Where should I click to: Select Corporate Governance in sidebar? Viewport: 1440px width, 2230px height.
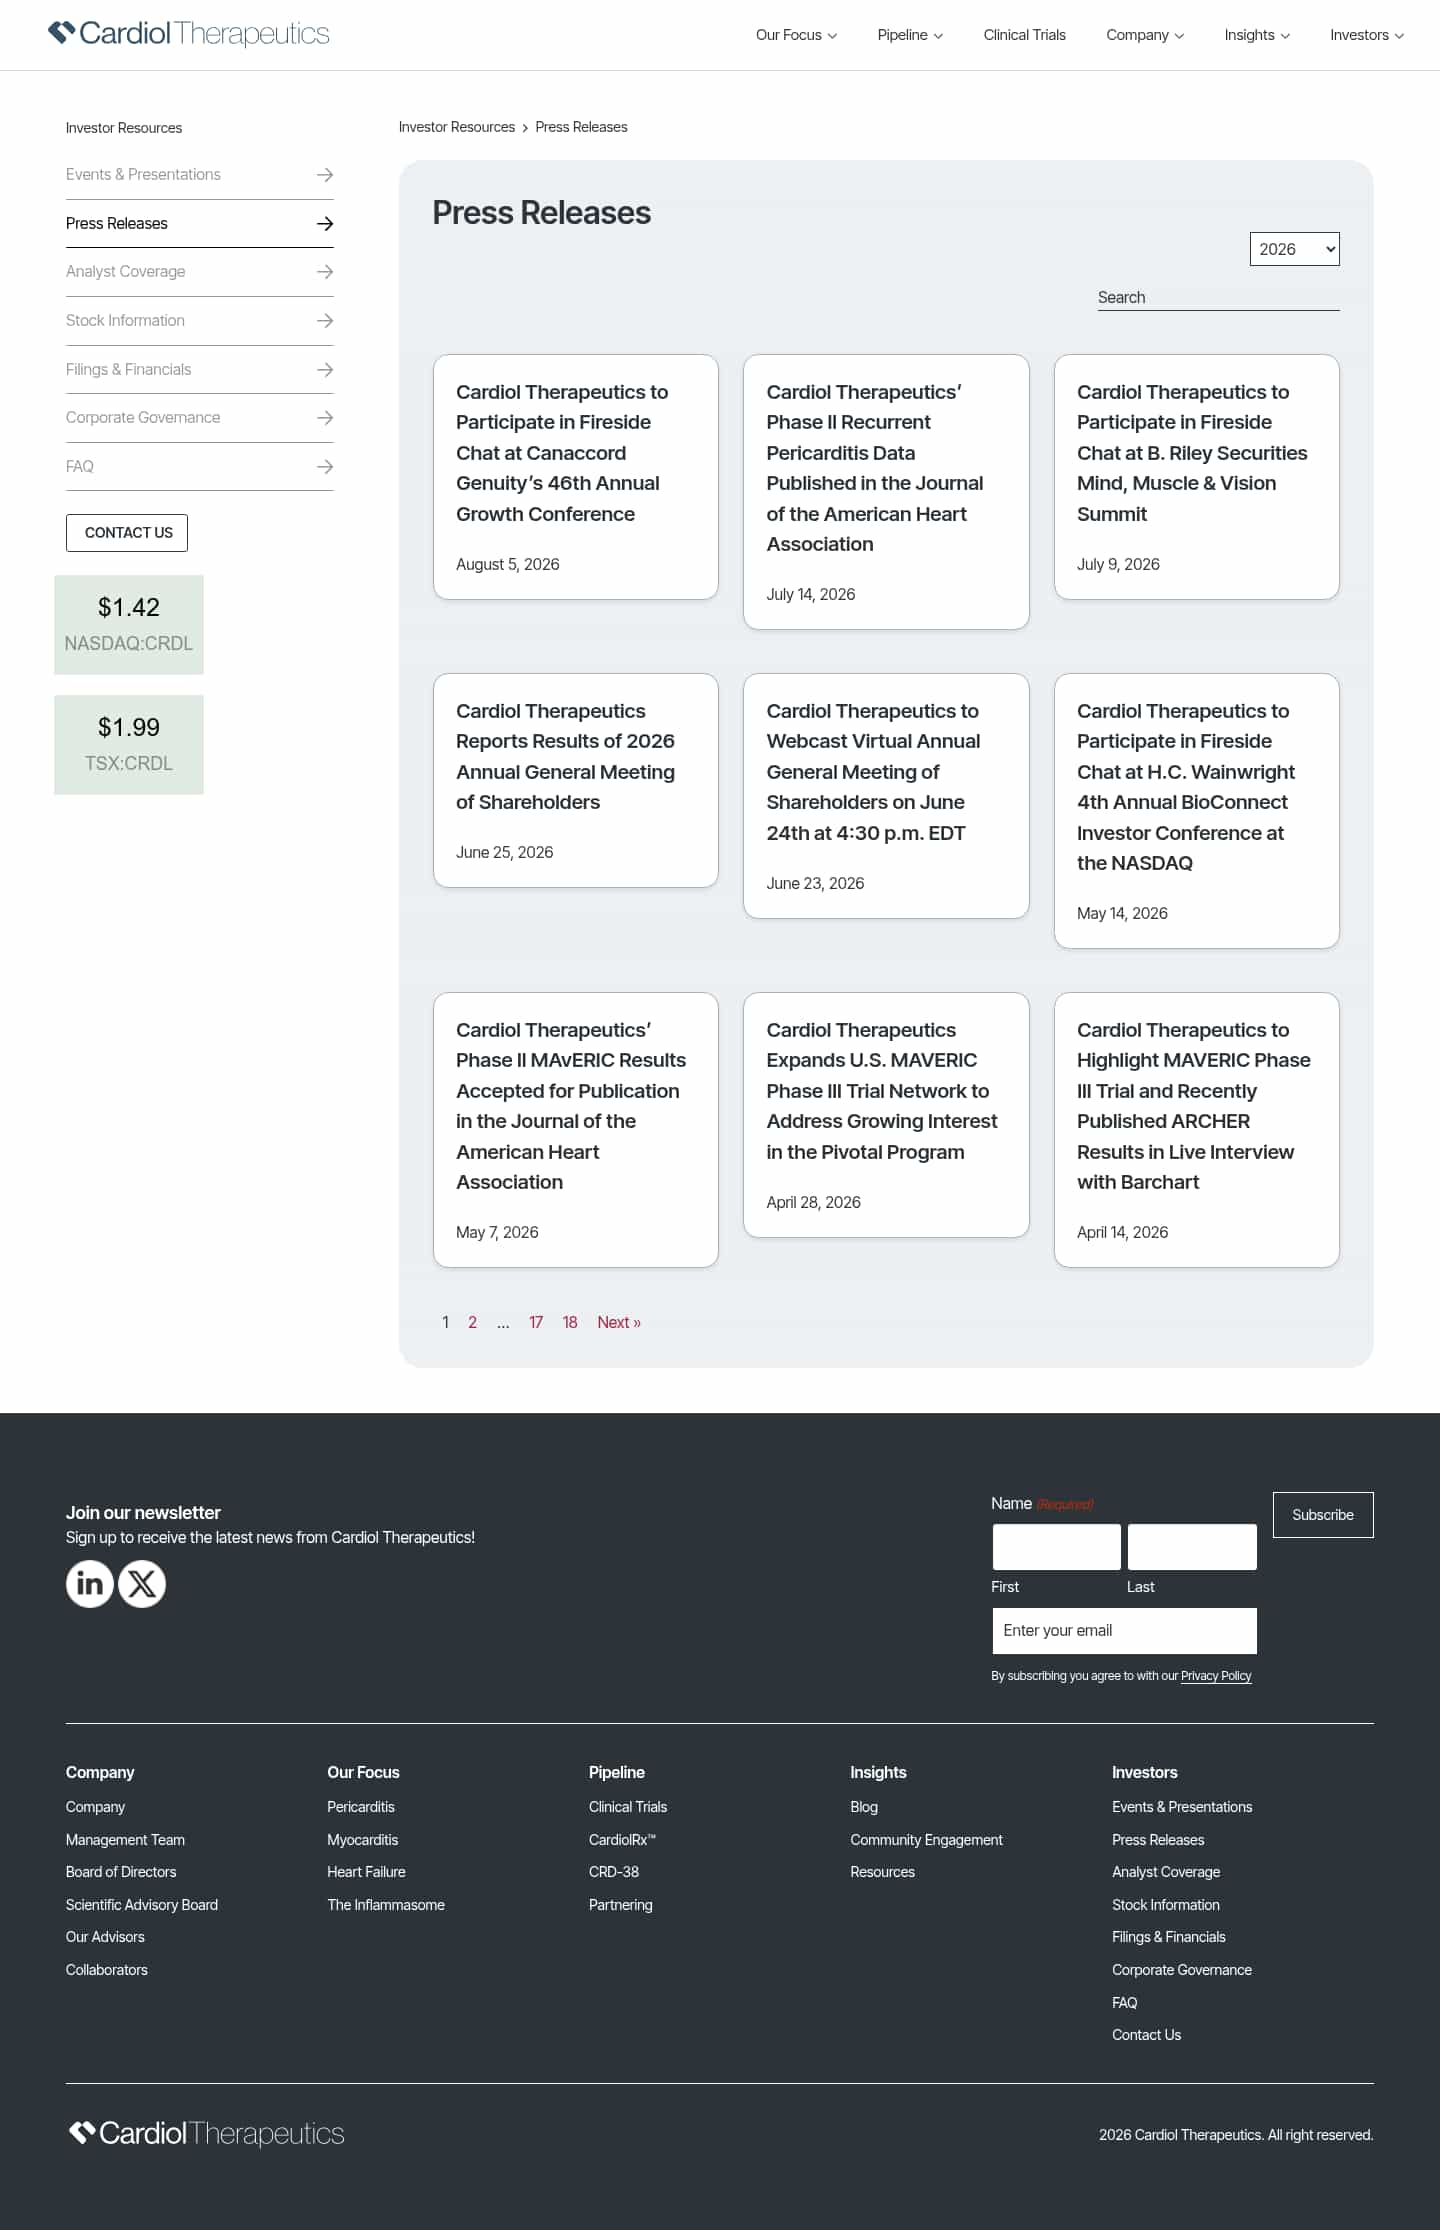(143, 417)
